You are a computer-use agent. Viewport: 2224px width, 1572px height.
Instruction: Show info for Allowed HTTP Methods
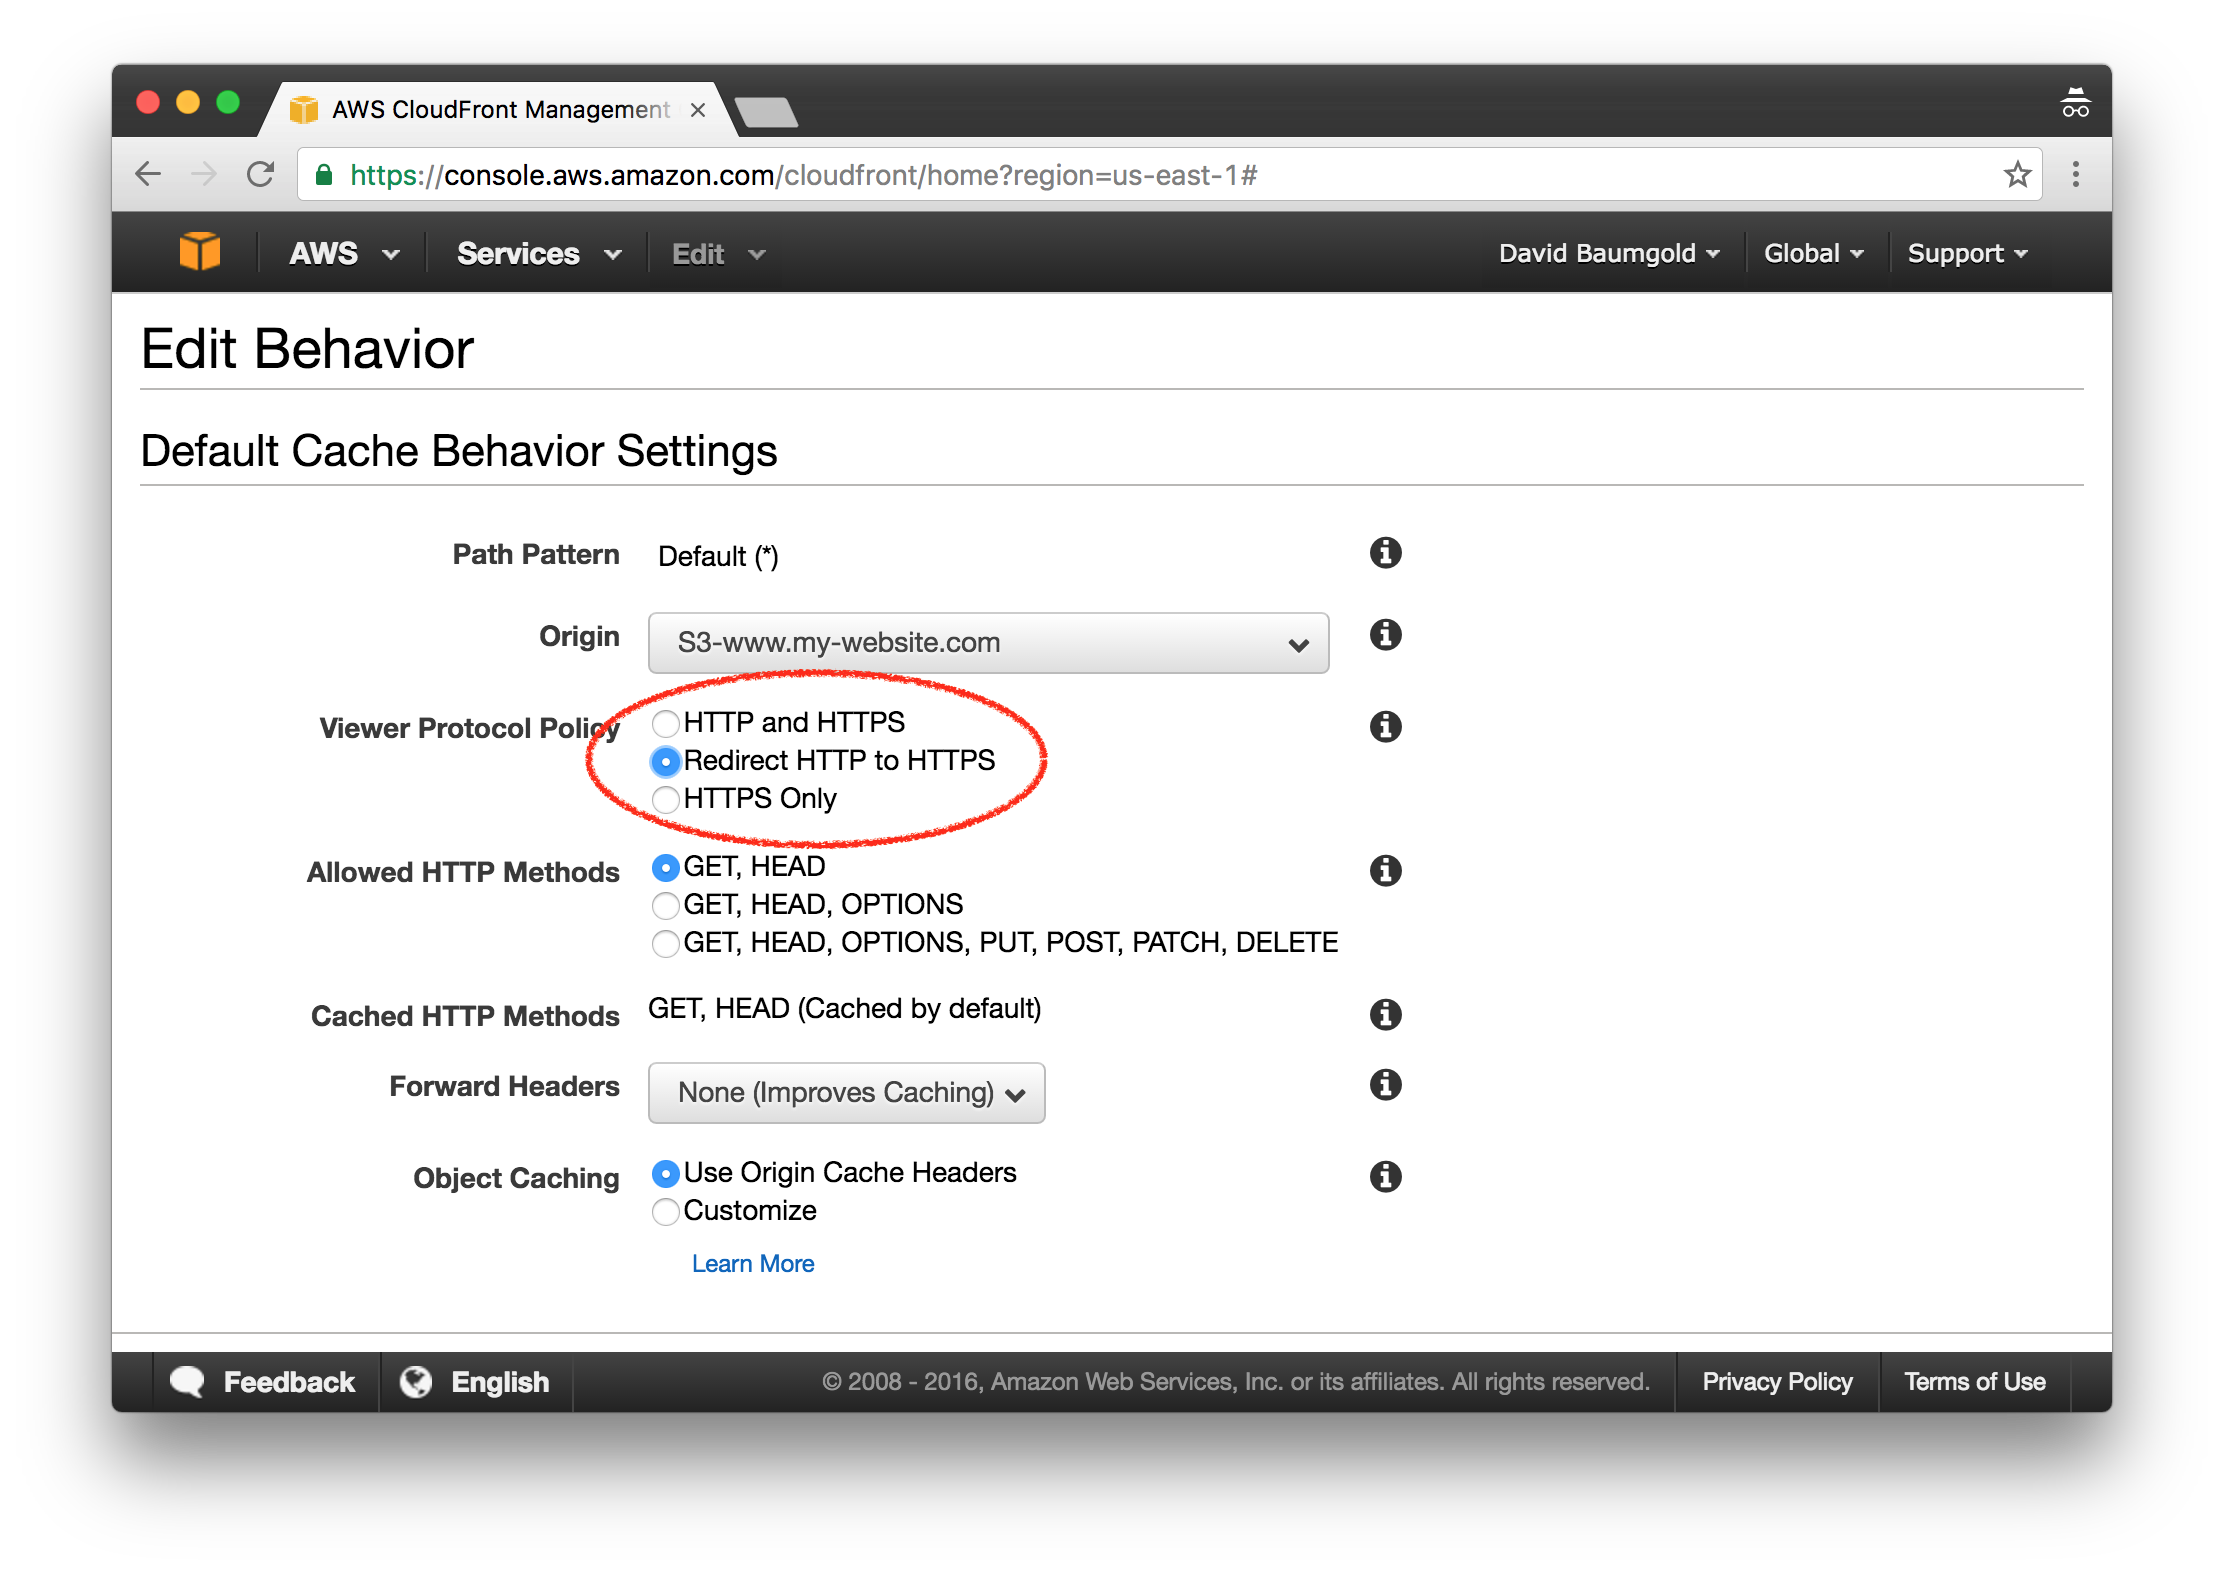click(x=1385, y=871)
